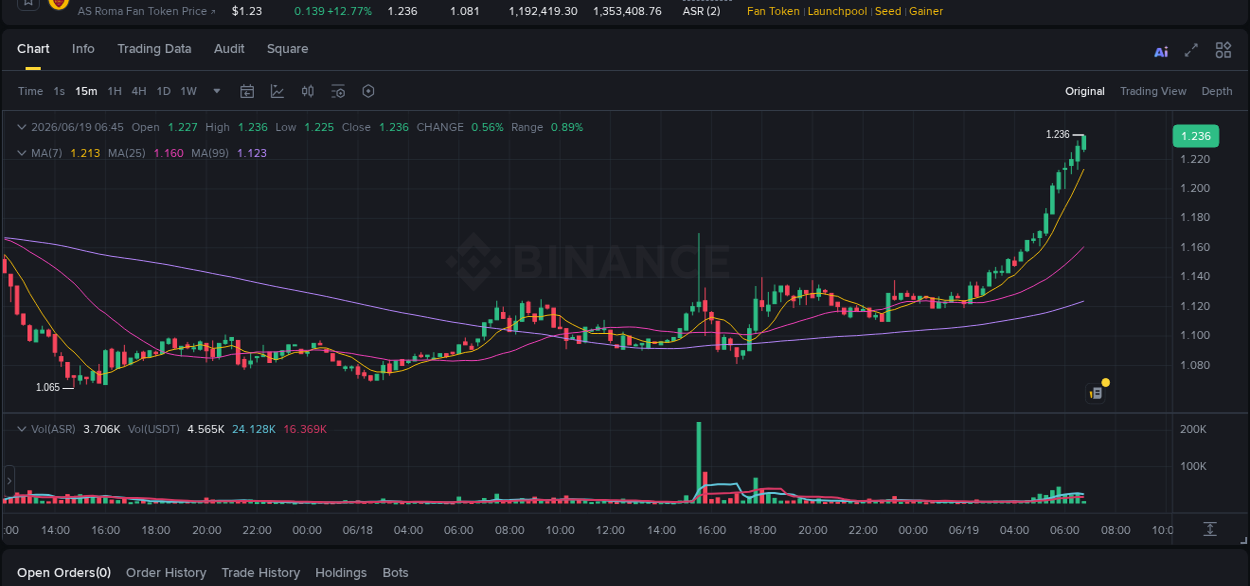Switch to the Chart tab
Image resolution: width=1250 pixels, height=586 pixels.
coord(33,49)
